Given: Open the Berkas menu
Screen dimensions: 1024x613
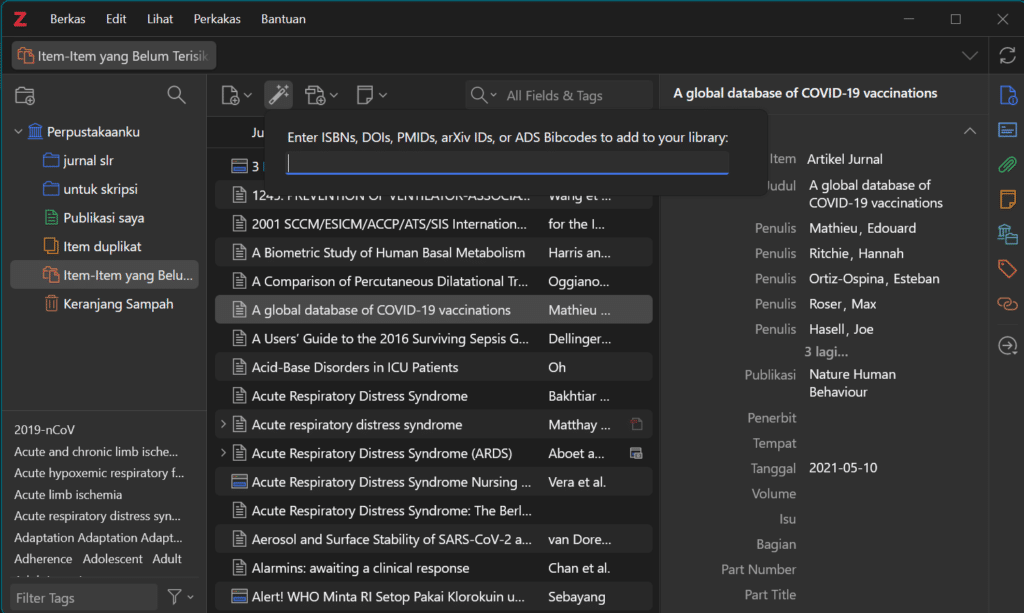Looking at the screenshot, I should (x=67, y=19).
